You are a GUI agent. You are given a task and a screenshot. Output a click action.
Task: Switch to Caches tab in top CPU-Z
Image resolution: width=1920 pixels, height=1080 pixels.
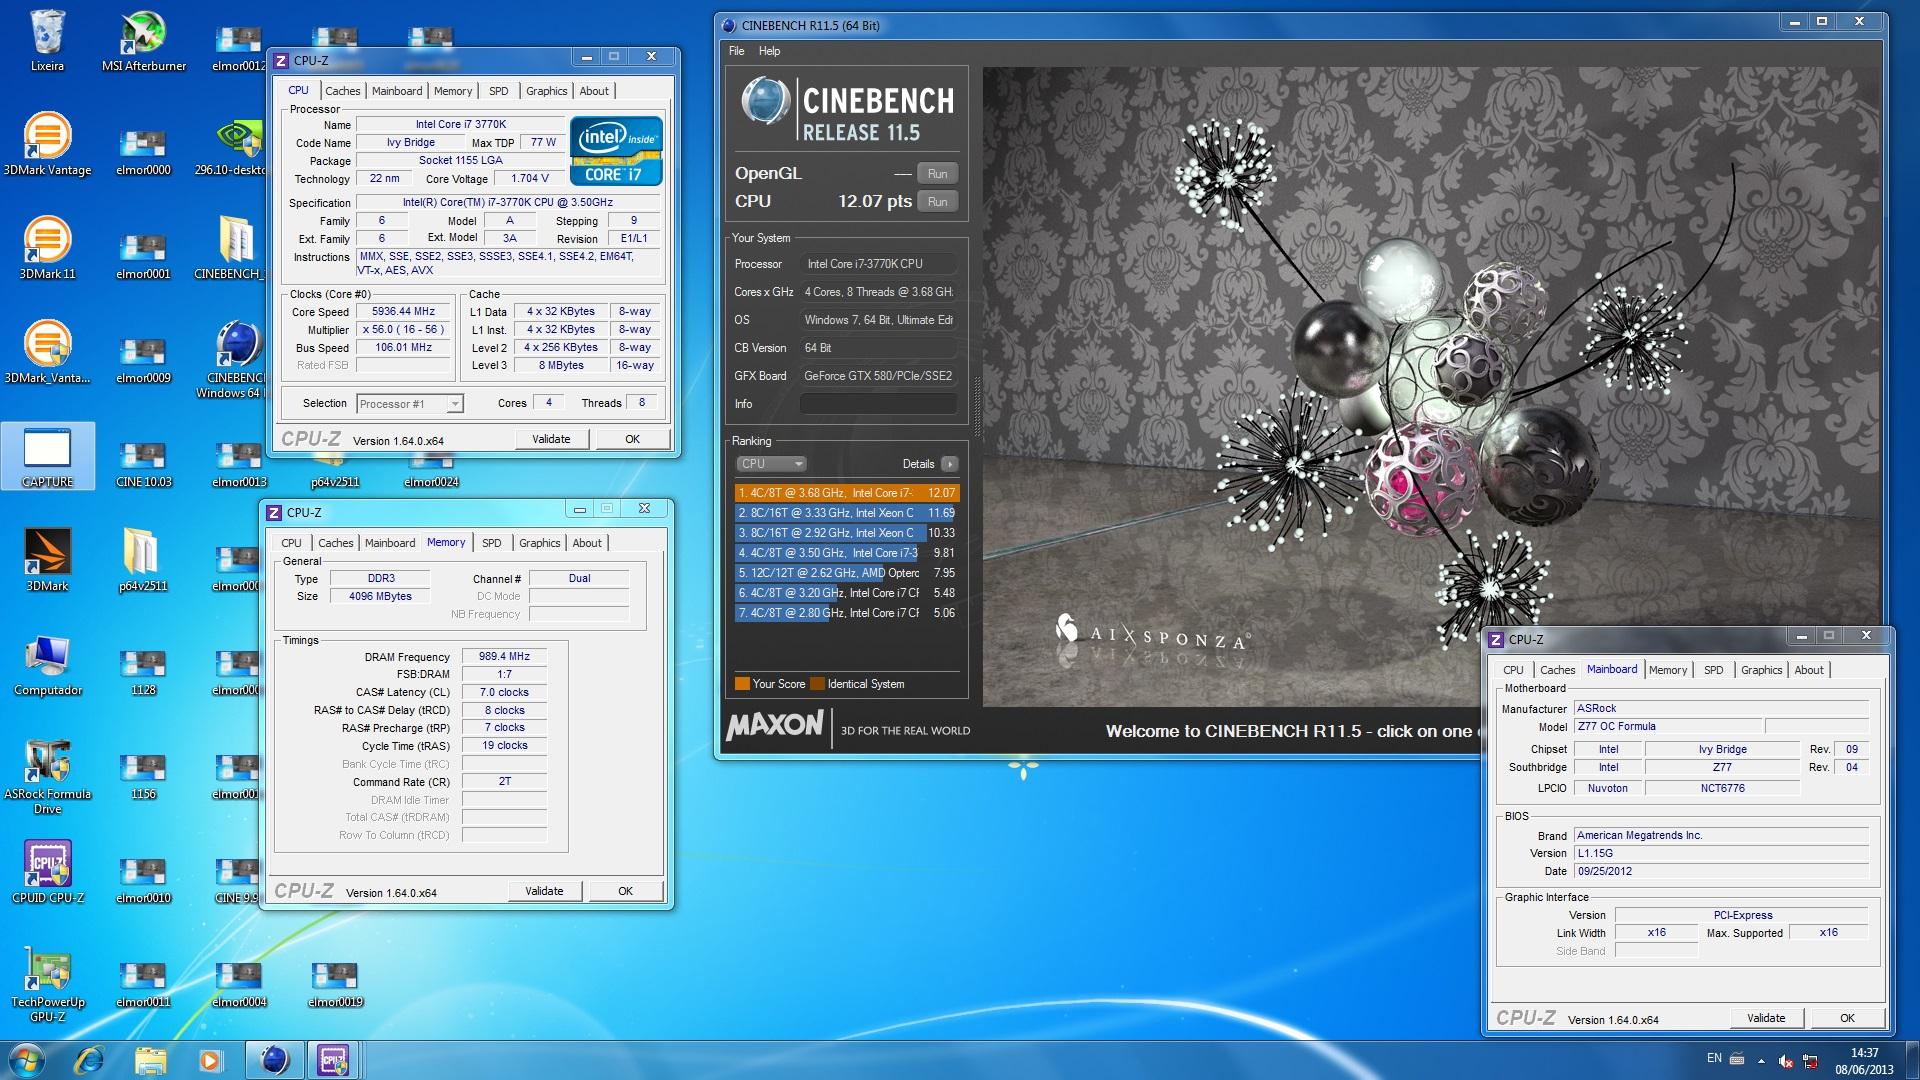pyautogui.click(x=342, y=91)
